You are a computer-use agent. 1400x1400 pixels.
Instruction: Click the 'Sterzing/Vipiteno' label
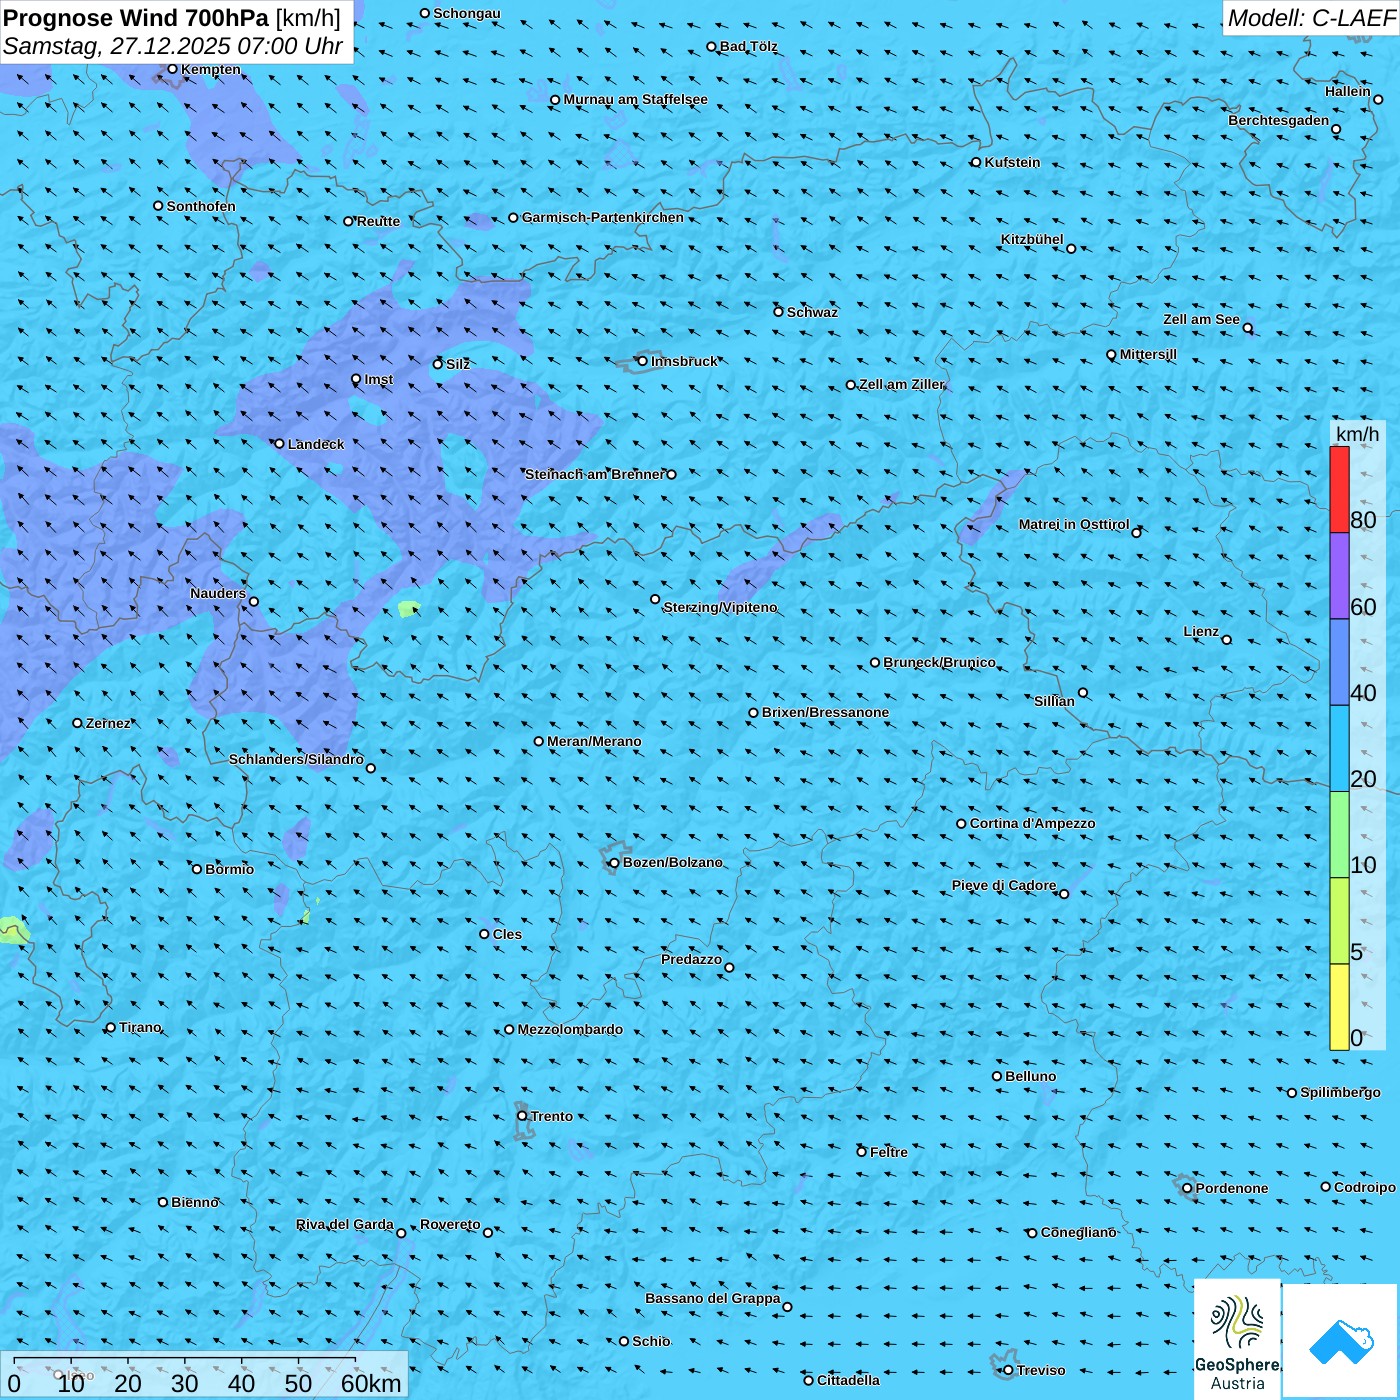pos(720,607)
